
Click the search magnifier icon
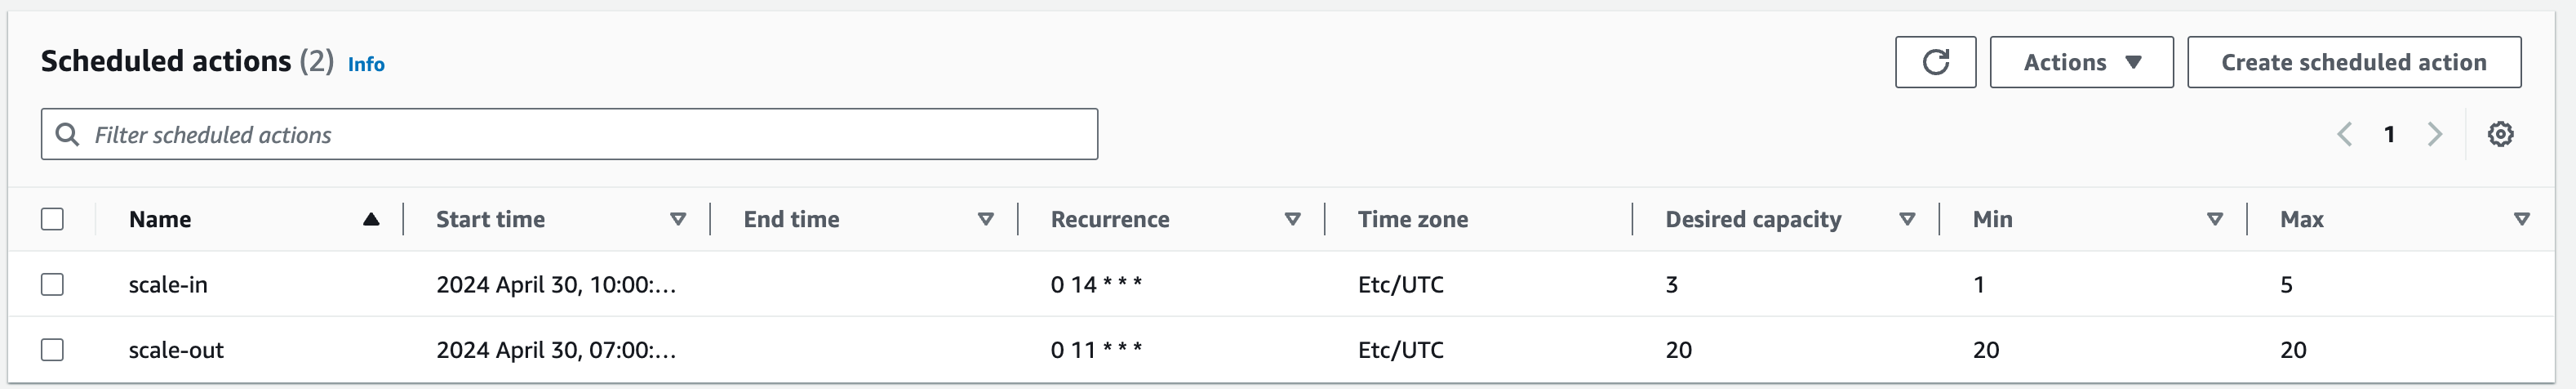click(x=67, y=134)
